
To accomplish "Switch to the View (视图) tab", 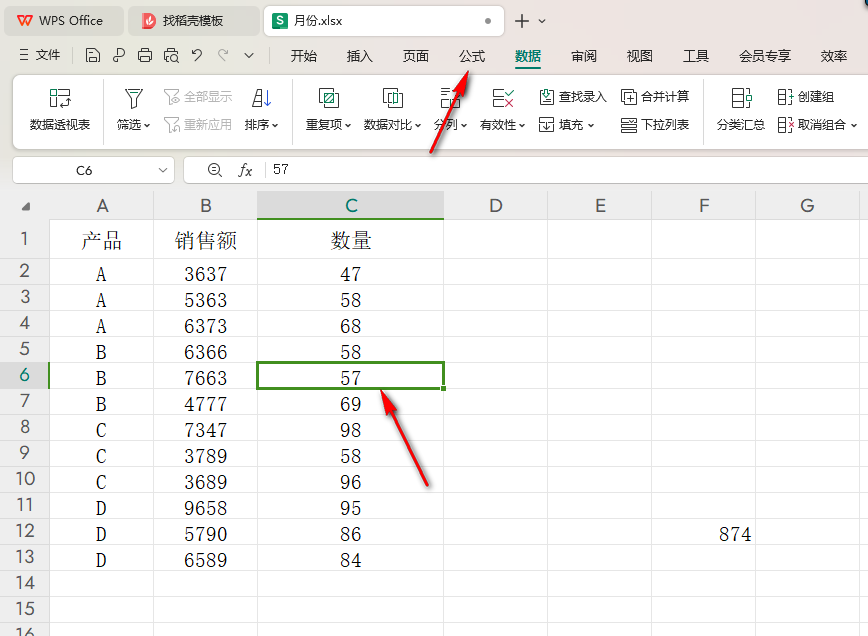I will tap(640, 56).
